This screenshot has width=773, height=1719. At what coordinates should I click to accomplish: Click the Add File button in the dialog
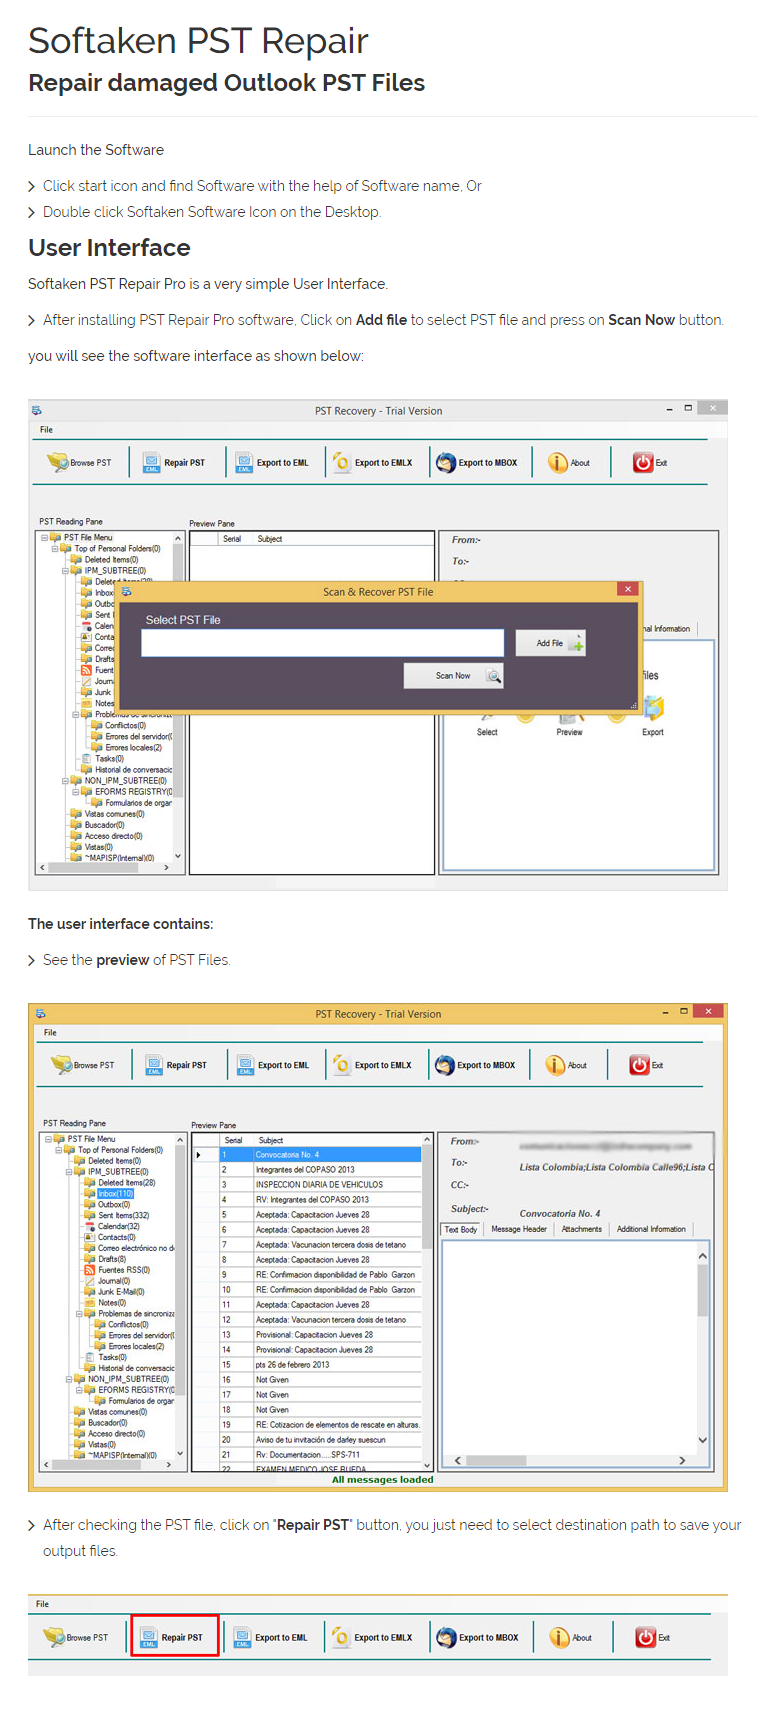(550, 643)
